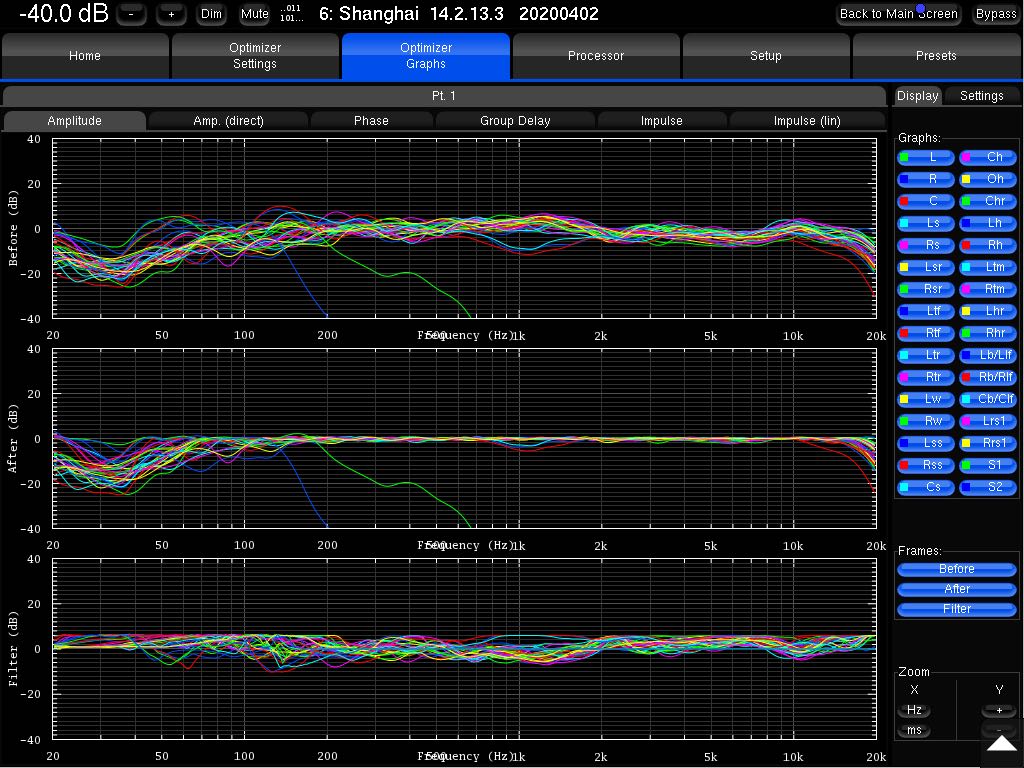The image size is (1024, 768).
Task: Open the Optimizer Settings tab
Action: [x=255, y=56]
